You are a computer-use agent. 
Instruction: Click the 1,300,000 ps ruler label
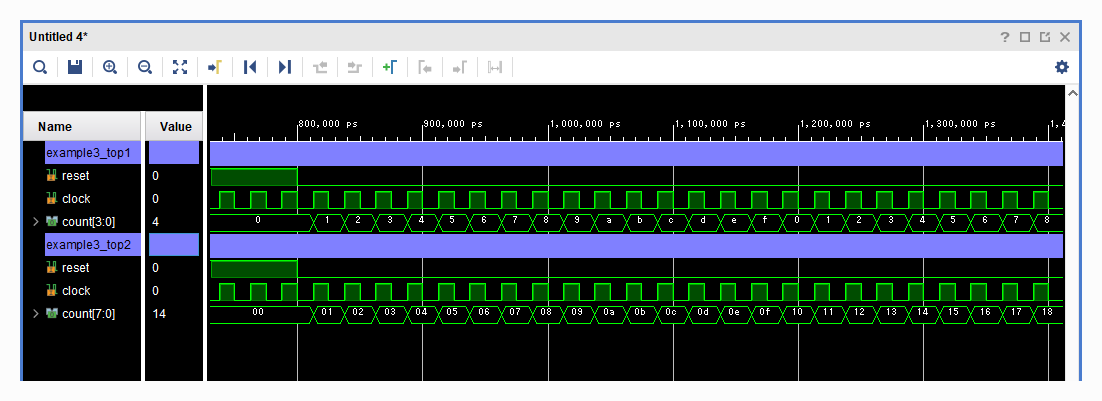pos(961,124)
